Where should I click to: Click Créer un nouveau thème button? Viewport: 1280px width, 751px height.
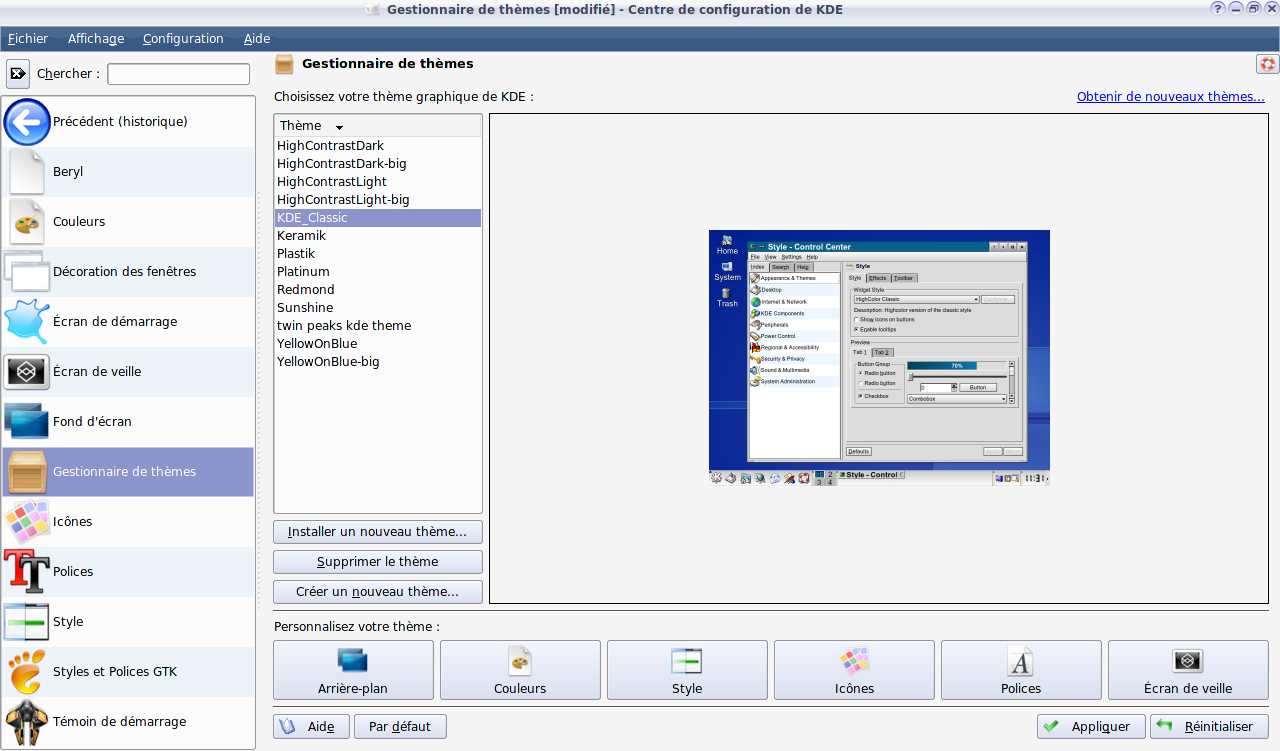[x=378, y=592]
